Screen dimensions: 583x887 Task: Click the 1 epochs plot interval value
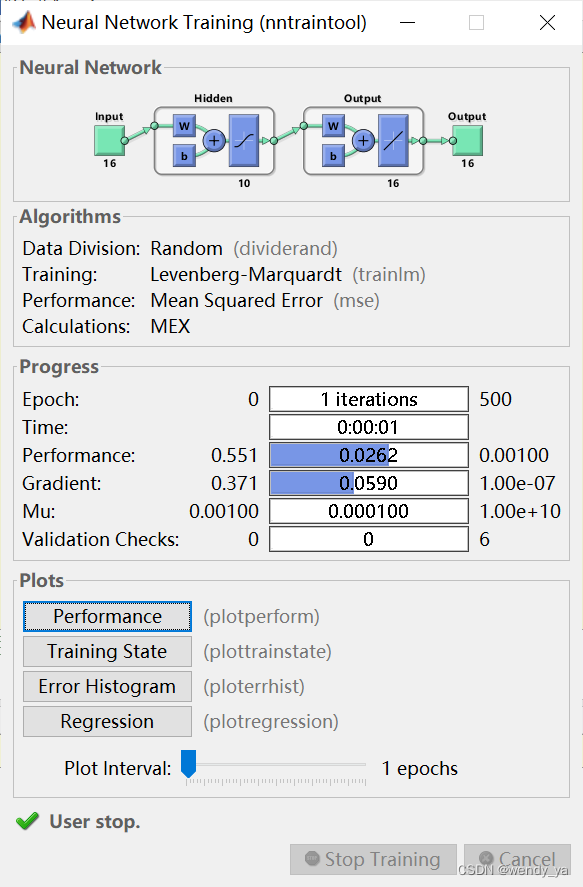[x=420, y=769]
